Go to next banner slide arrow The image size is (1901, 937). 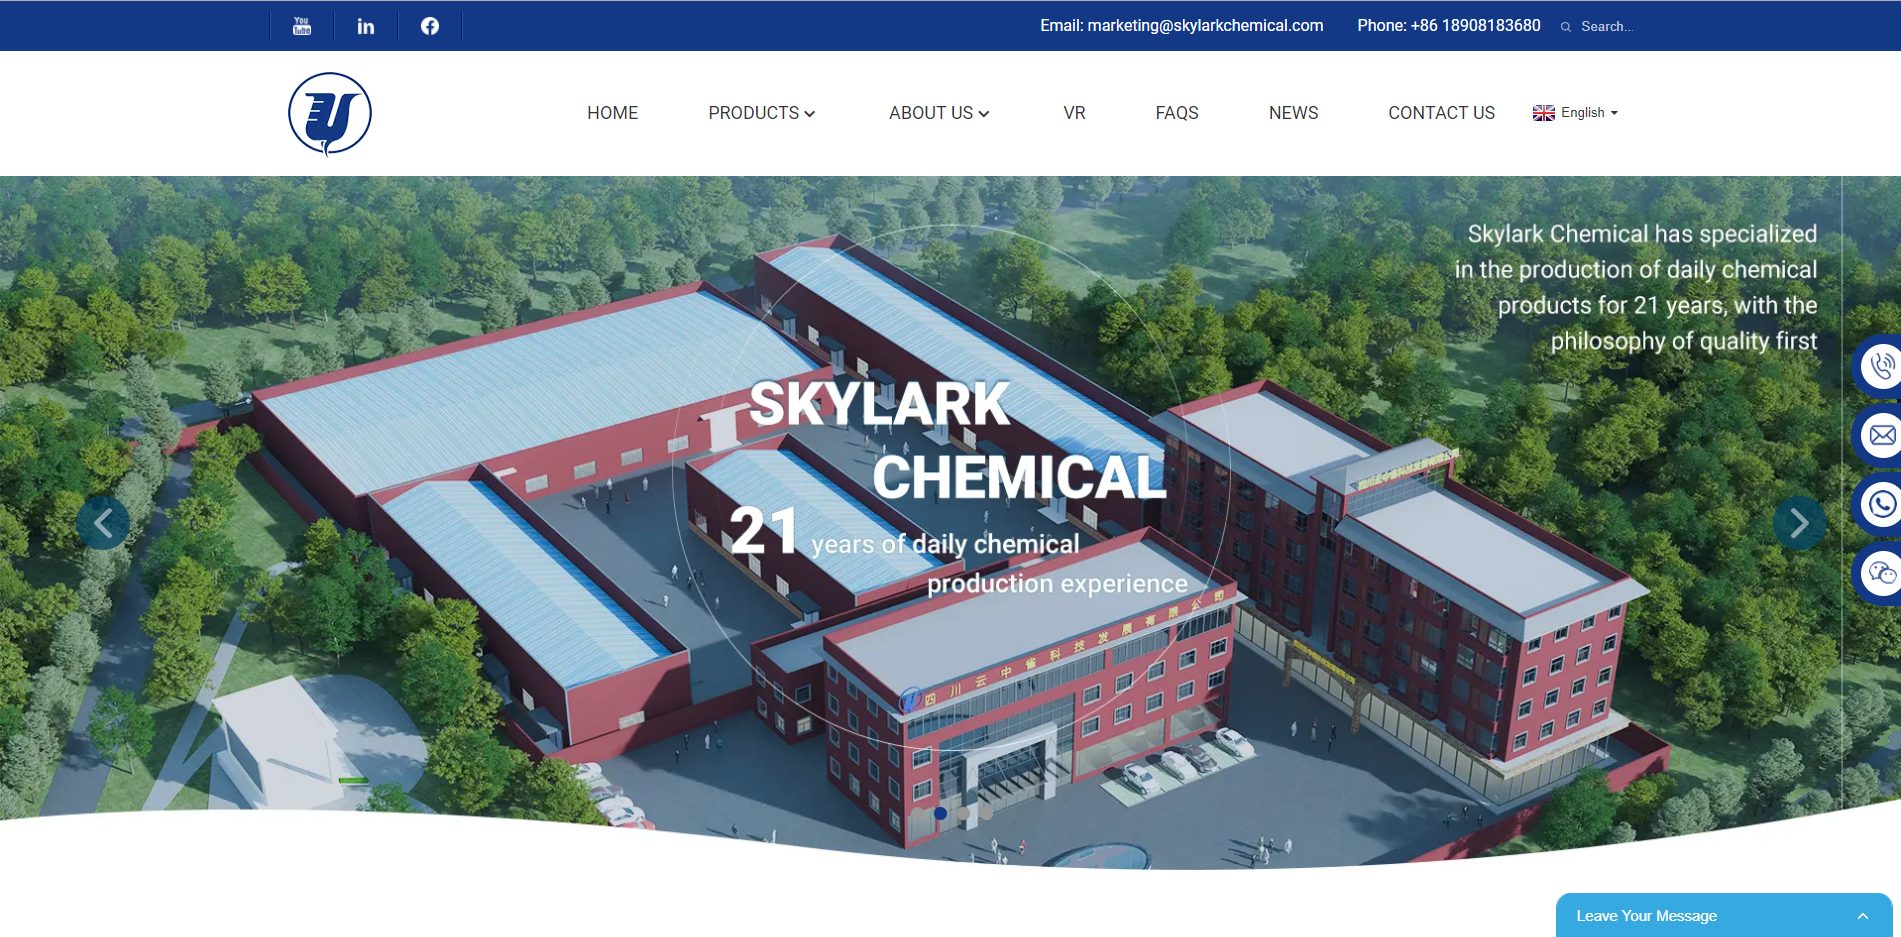tap(1799, 523)
